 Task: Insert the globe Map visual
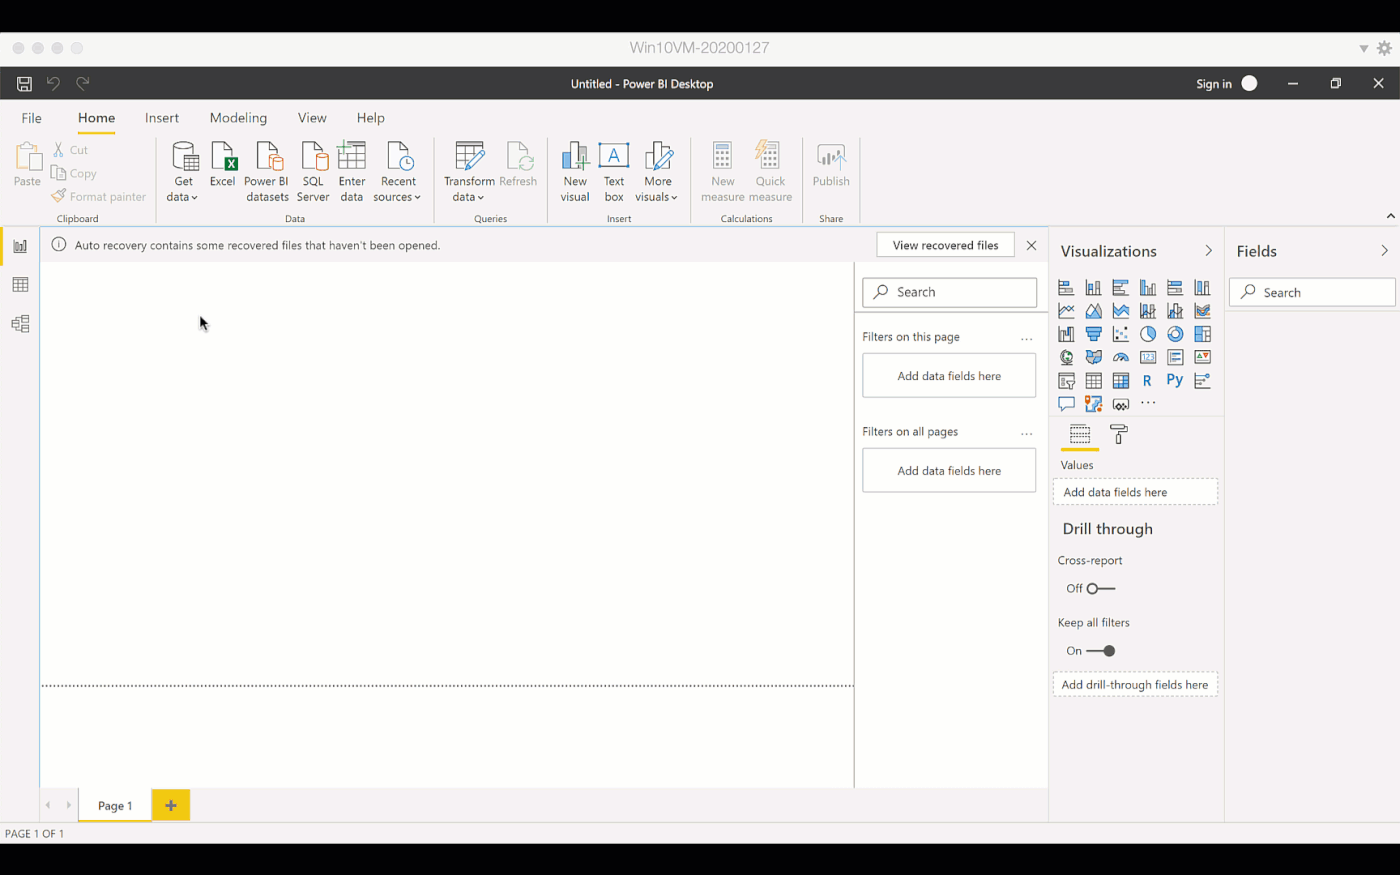coord(1067,357)
